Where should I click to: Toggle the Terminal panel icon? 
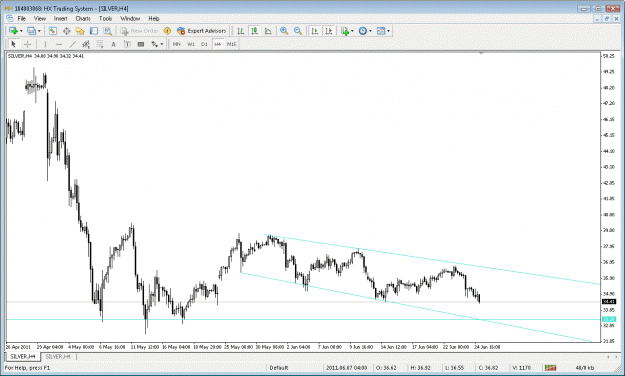tap(94, 31)
